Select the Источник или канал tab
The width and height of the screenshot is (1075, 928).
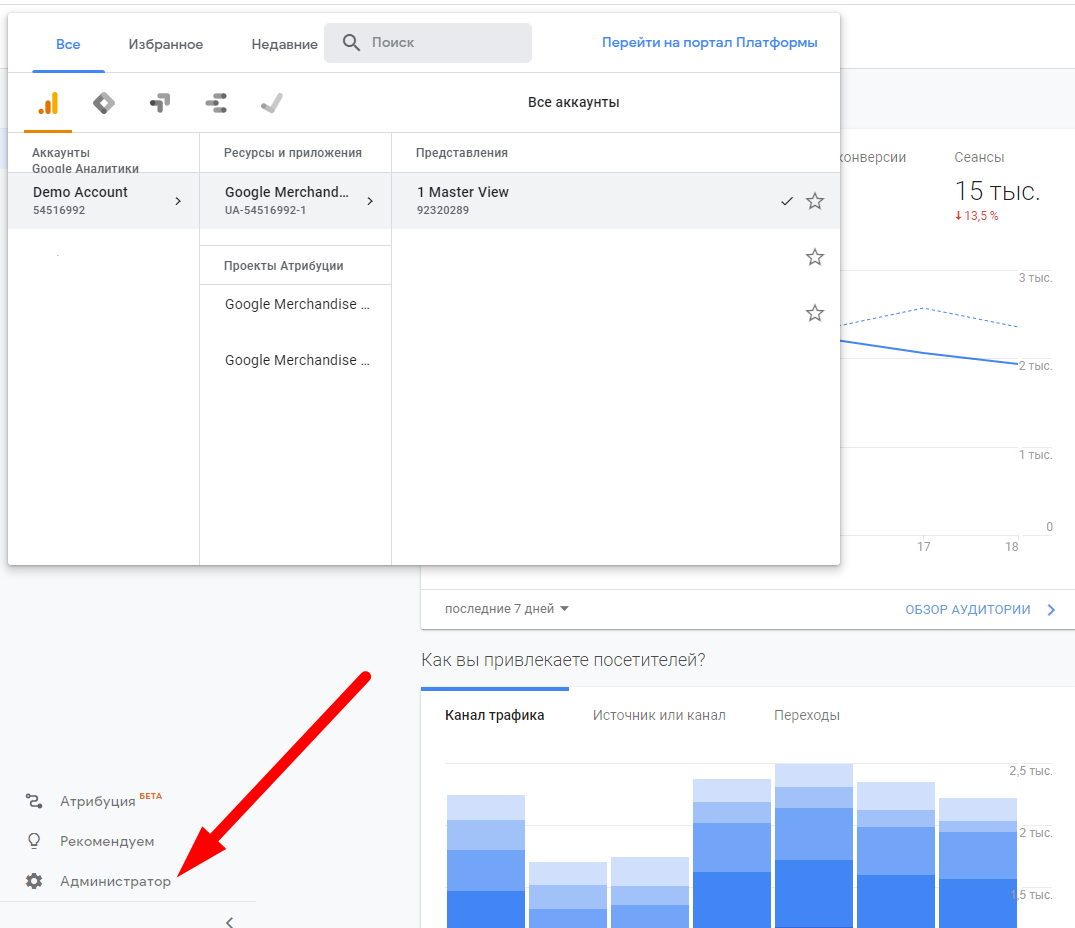[659, 715]
